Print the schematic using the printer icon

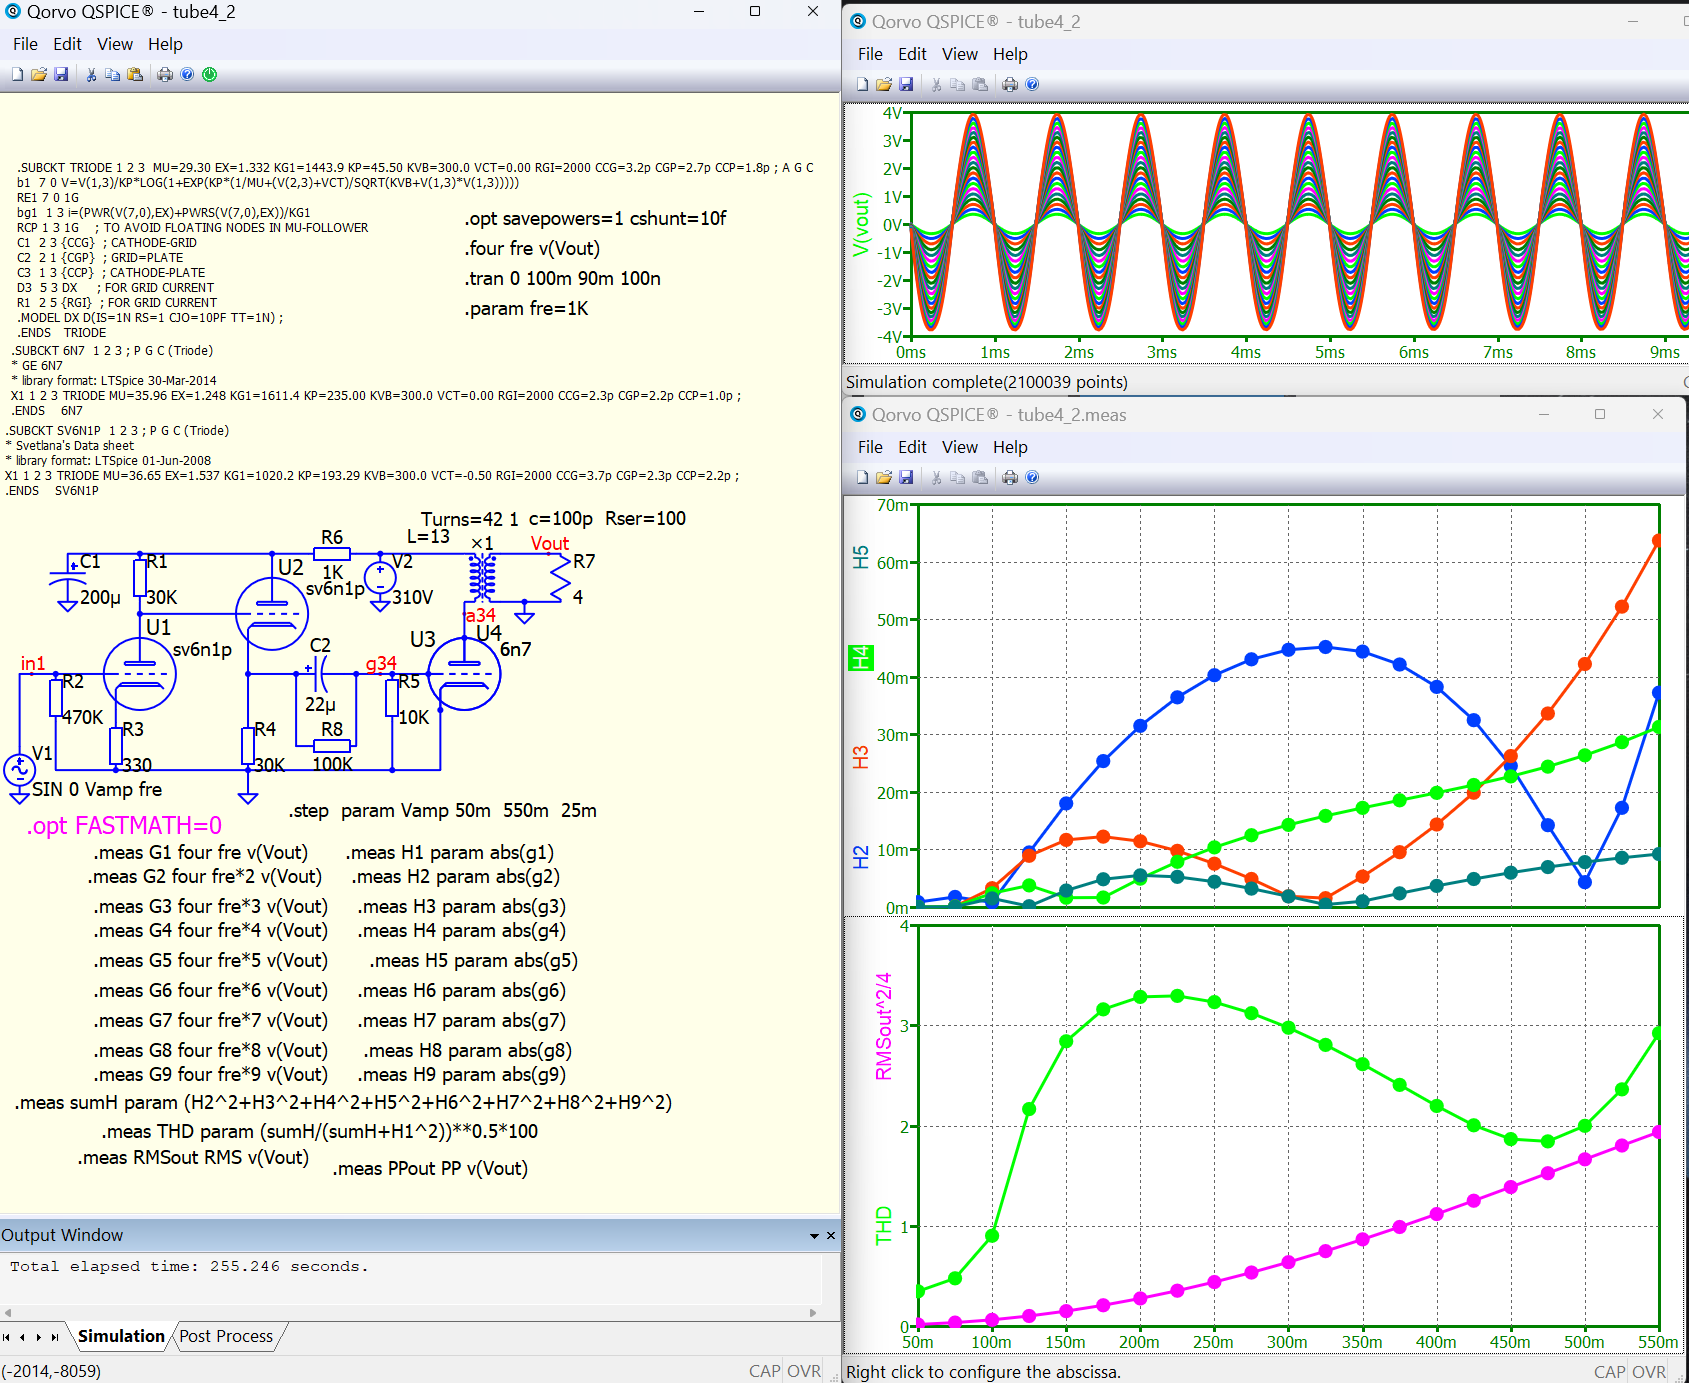[x=165, y=74]
